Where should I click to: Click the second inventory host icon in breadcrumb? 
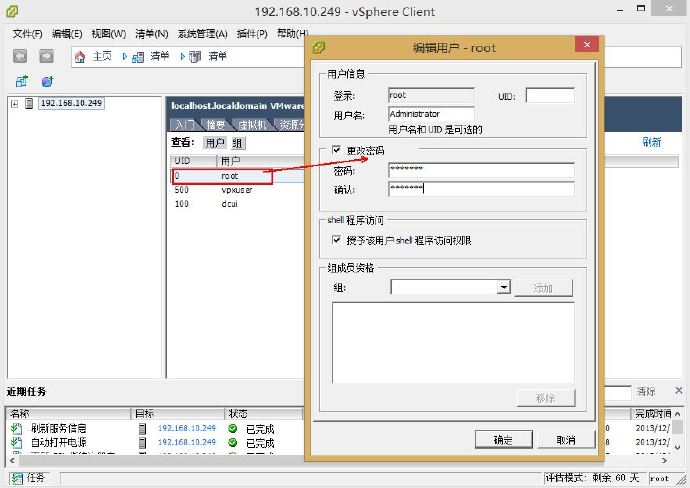coord(195,57)
